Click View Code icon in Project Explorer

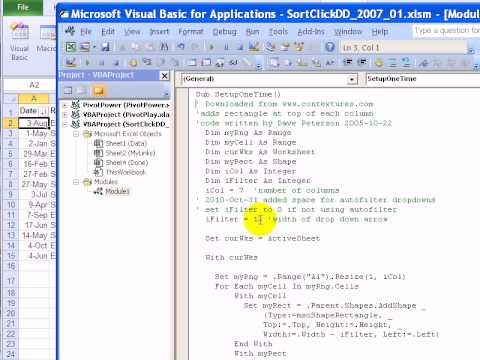point(68,90)
